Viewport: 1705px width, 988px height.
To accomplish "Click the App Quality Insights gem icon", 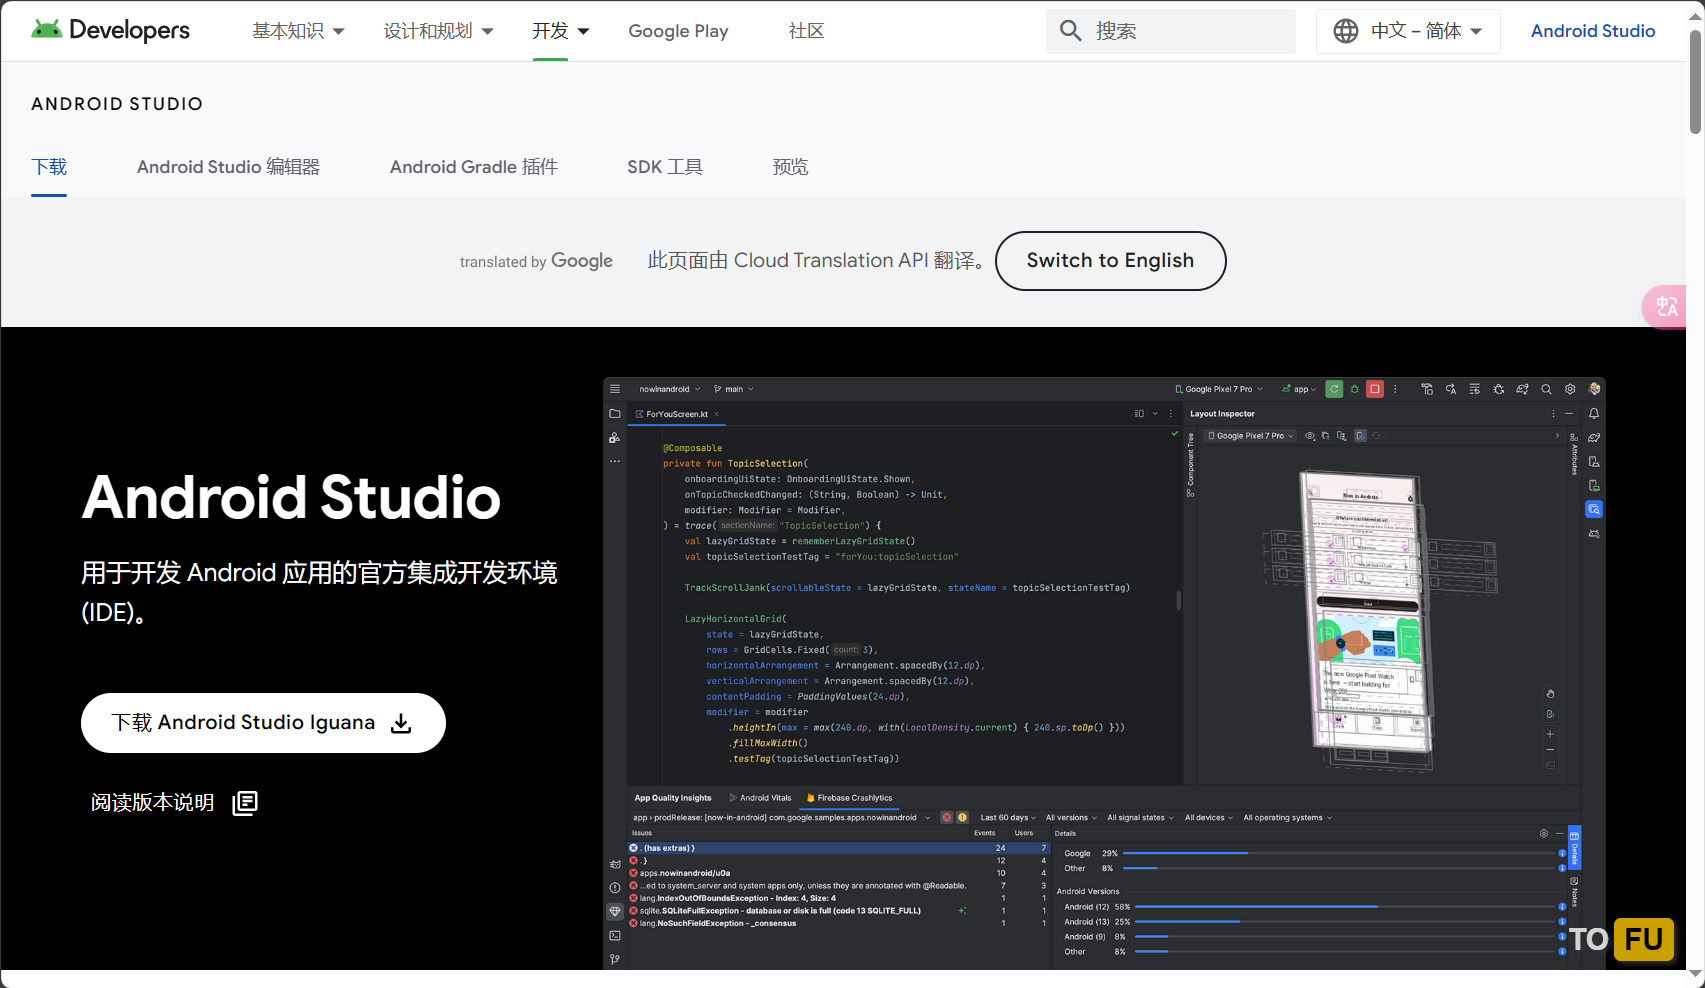I will click(615, 912).
